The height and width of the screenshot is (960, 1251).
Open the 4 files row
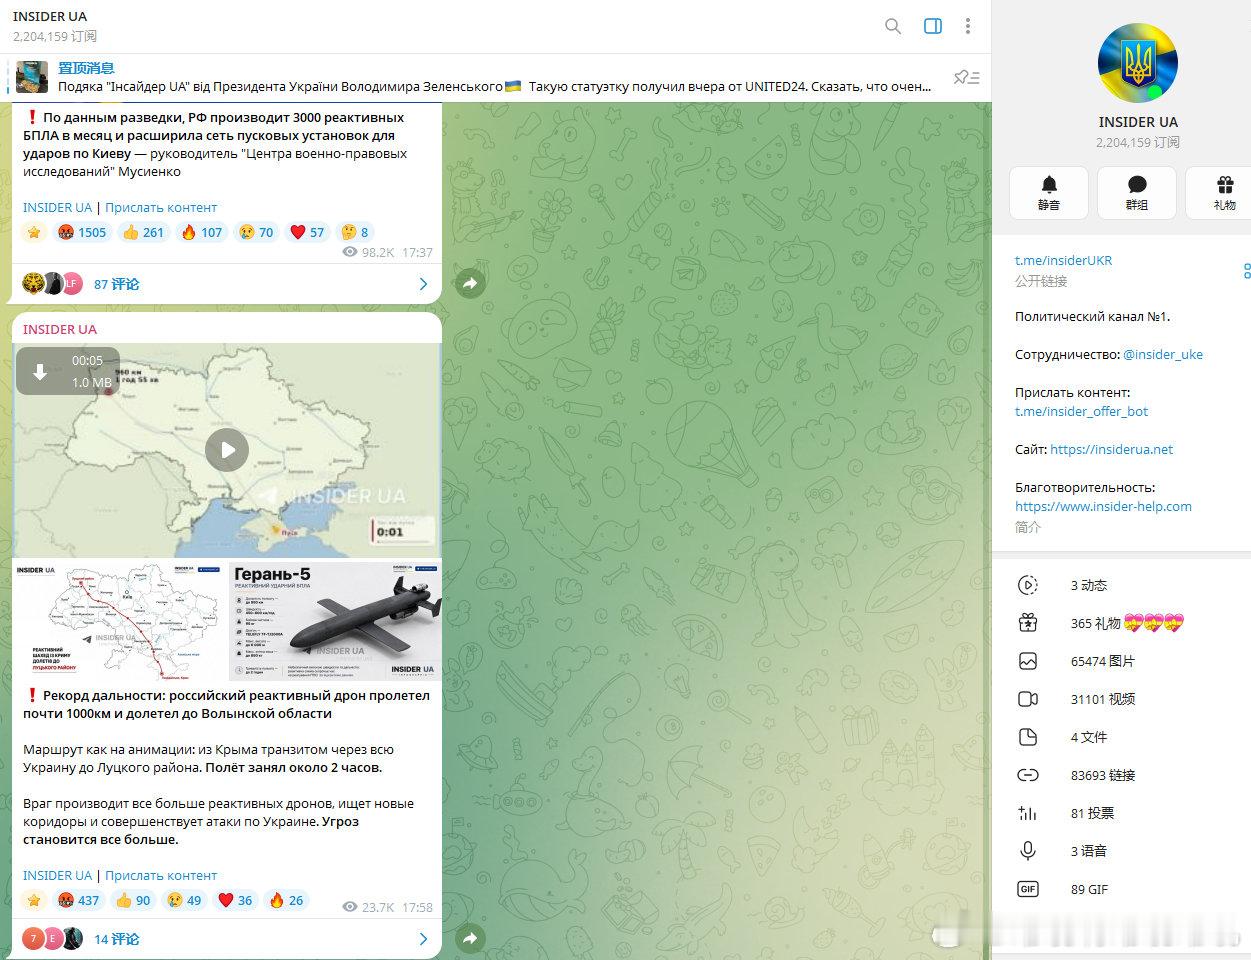tap(1121, 737)
